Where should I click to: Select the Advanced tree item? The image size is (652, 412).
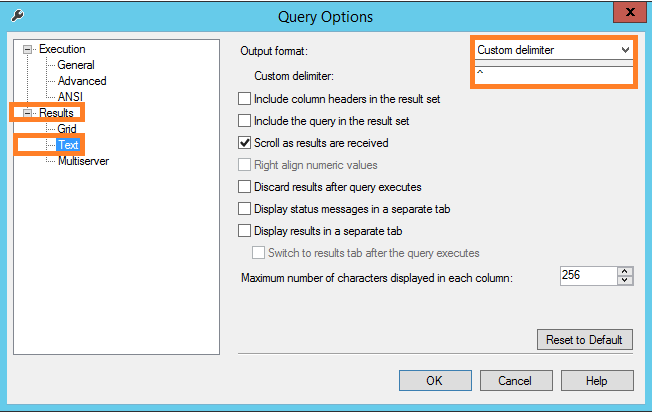82,81
